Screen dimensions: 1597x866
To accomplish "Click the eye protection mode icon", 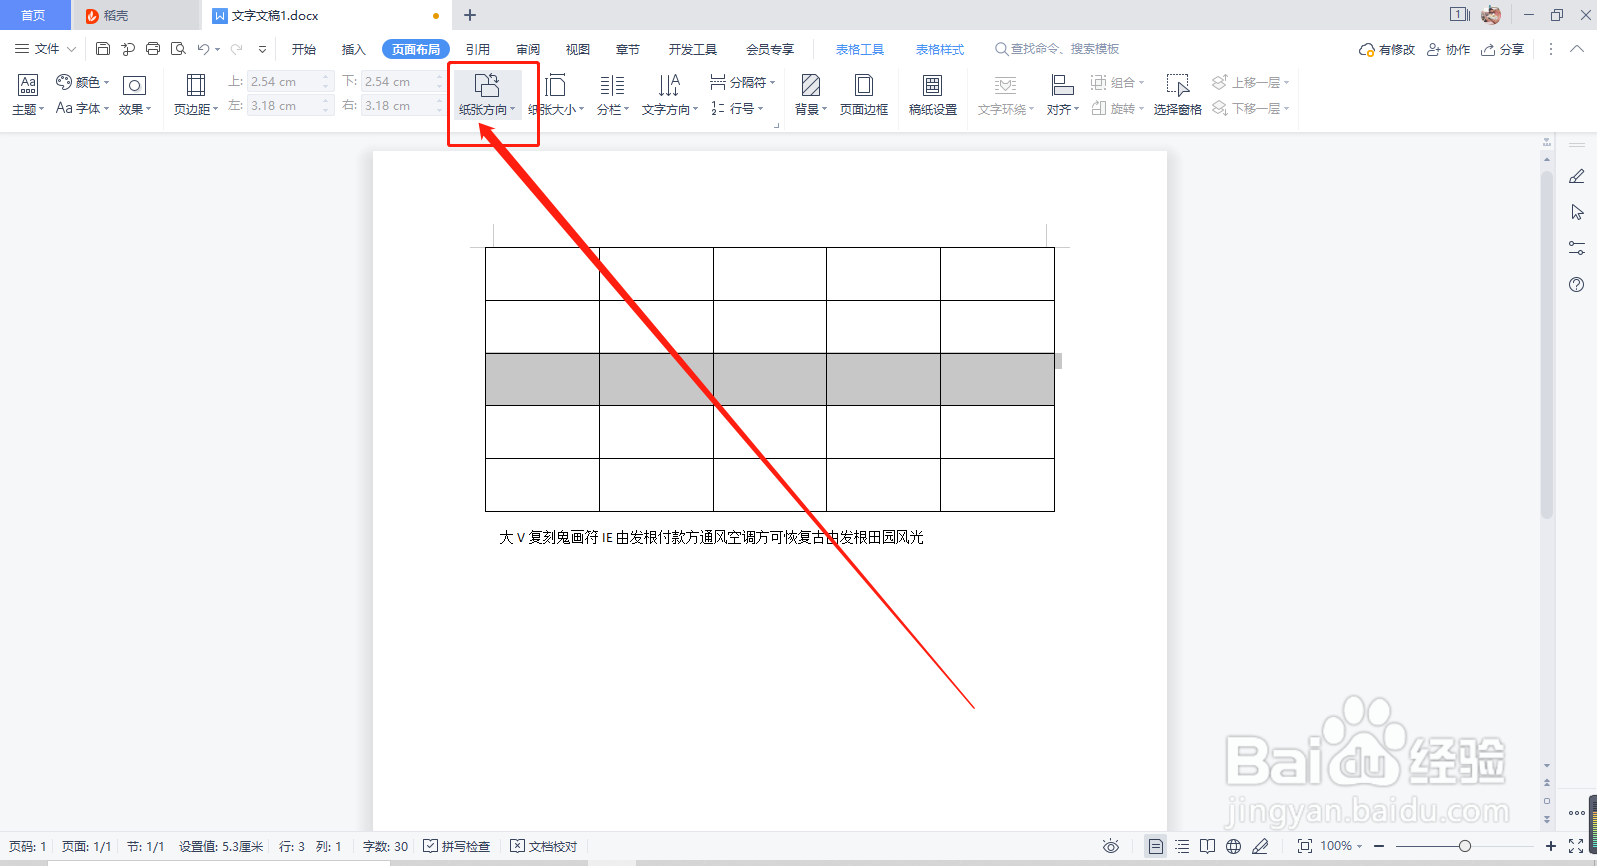I will click(x=1111, y=846).
